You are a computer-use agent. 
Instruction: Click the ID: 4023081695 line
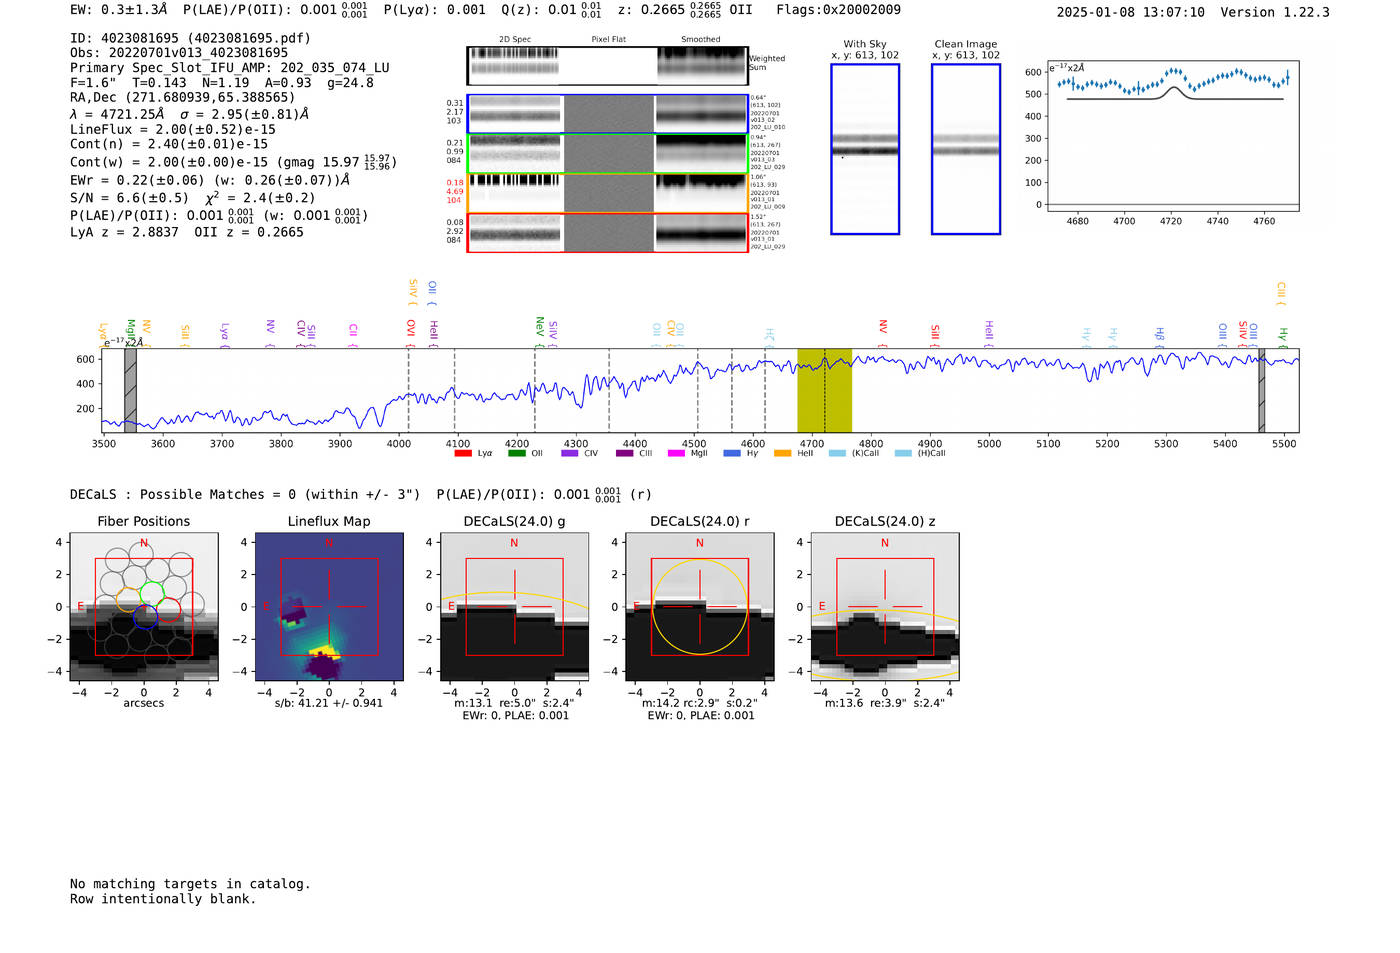click(x=190, y=38)
